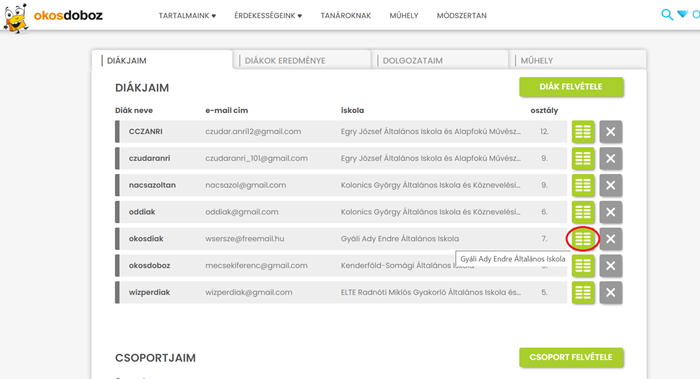Click the blue diamond icon in header
The width and height of the screenshot is (700, 379).
683,14
